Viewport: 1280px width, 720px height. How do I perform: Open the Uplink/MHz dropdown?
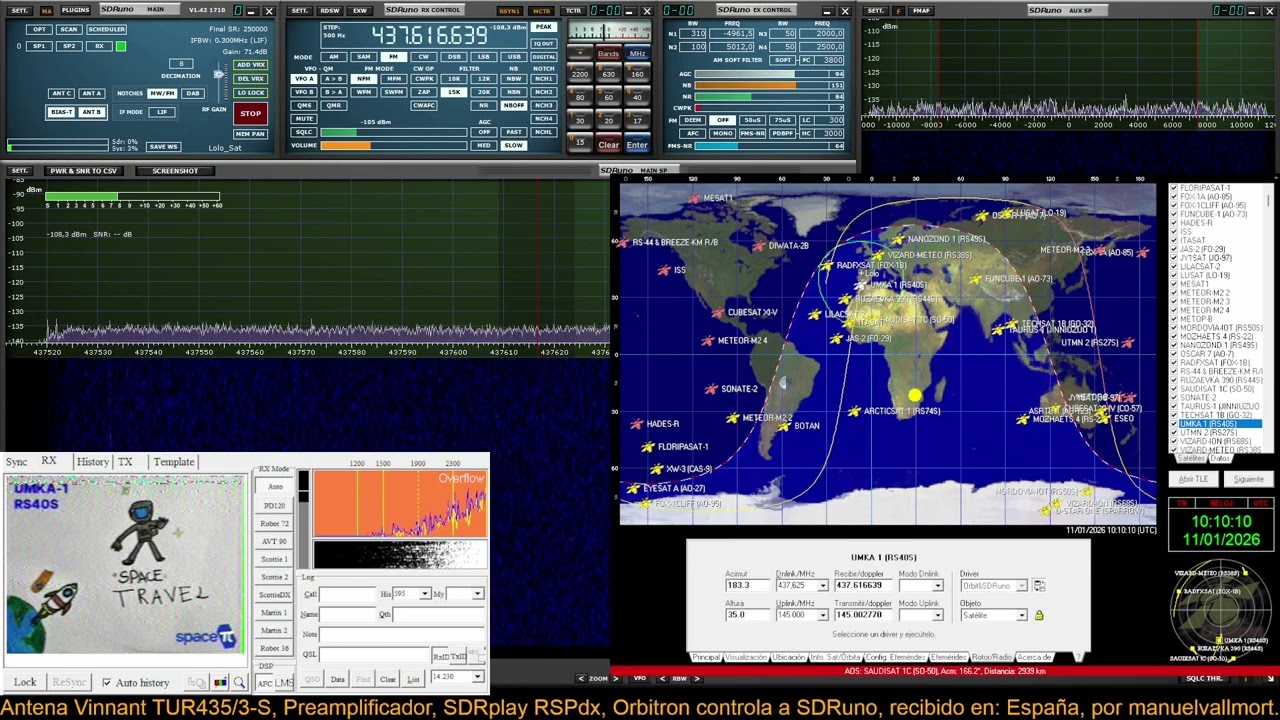(x=822, y=615)
